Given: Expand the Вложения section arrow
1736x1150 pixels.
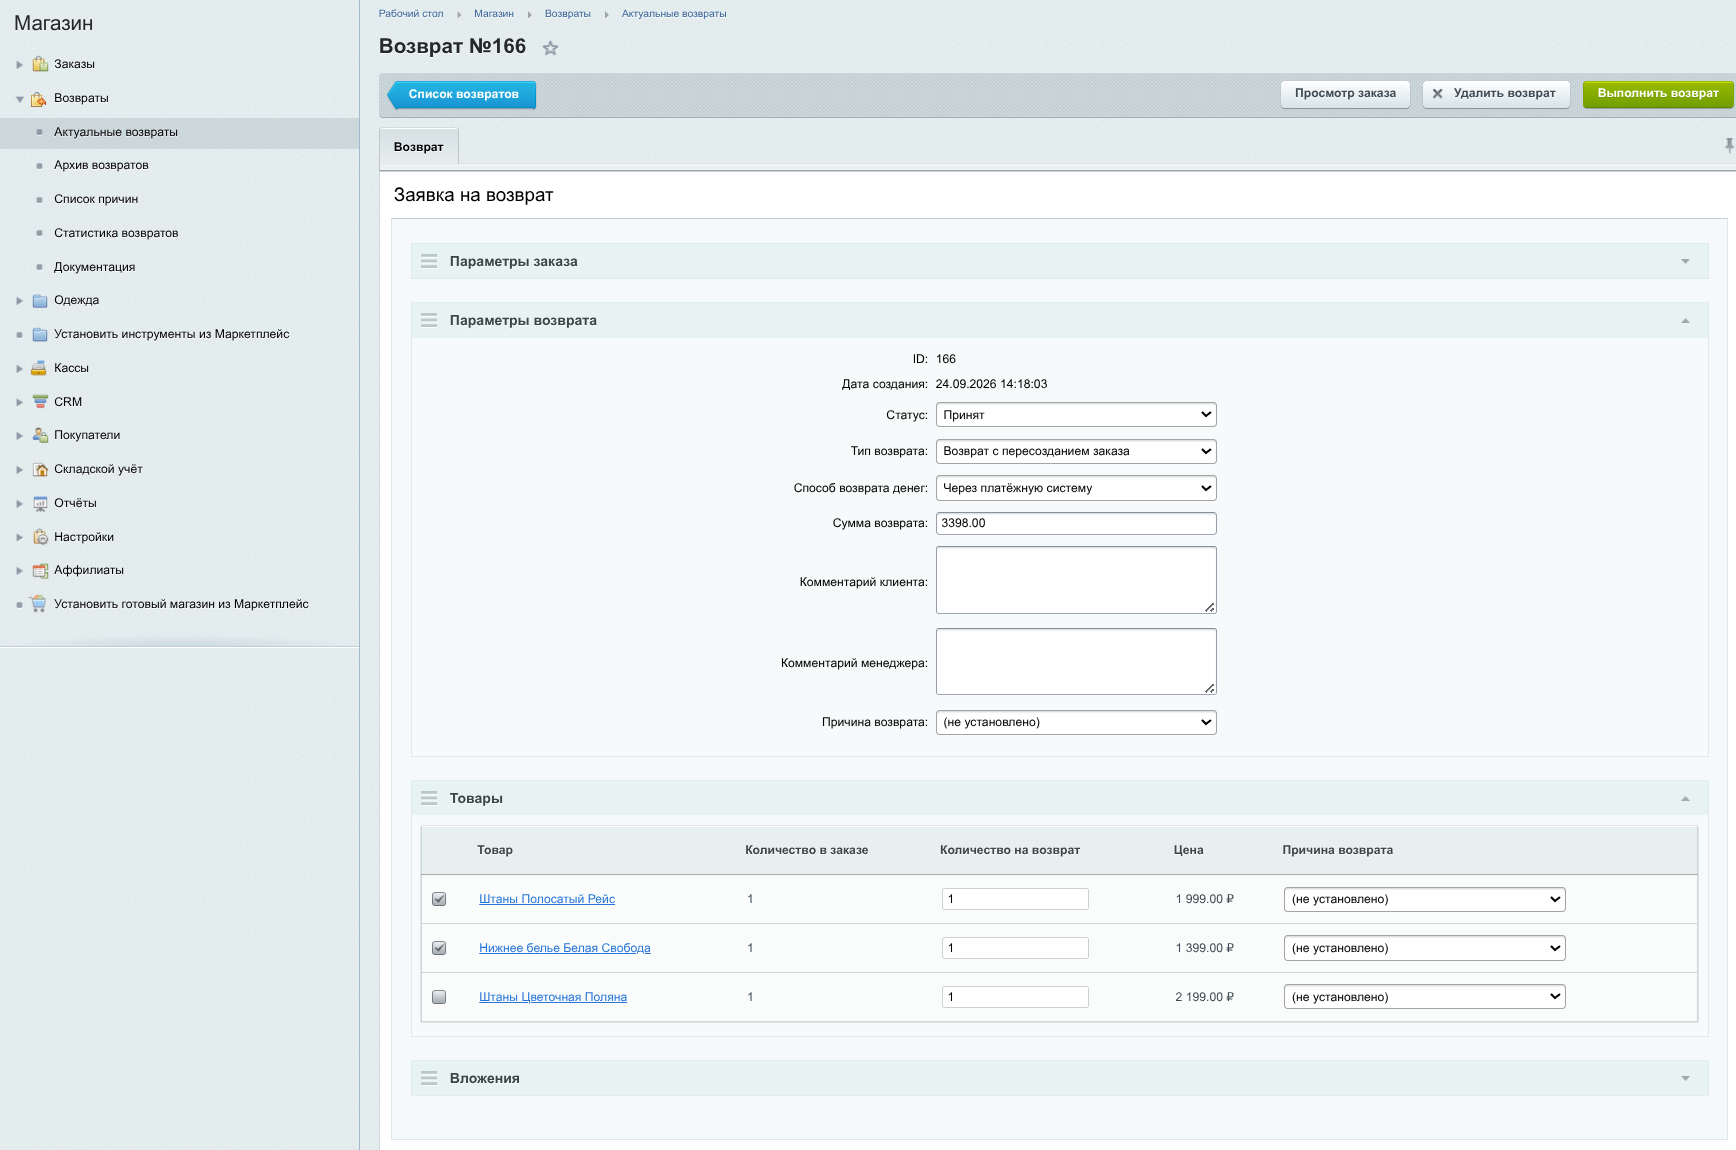Looking at the screenshot, I should [1685, 1078].
